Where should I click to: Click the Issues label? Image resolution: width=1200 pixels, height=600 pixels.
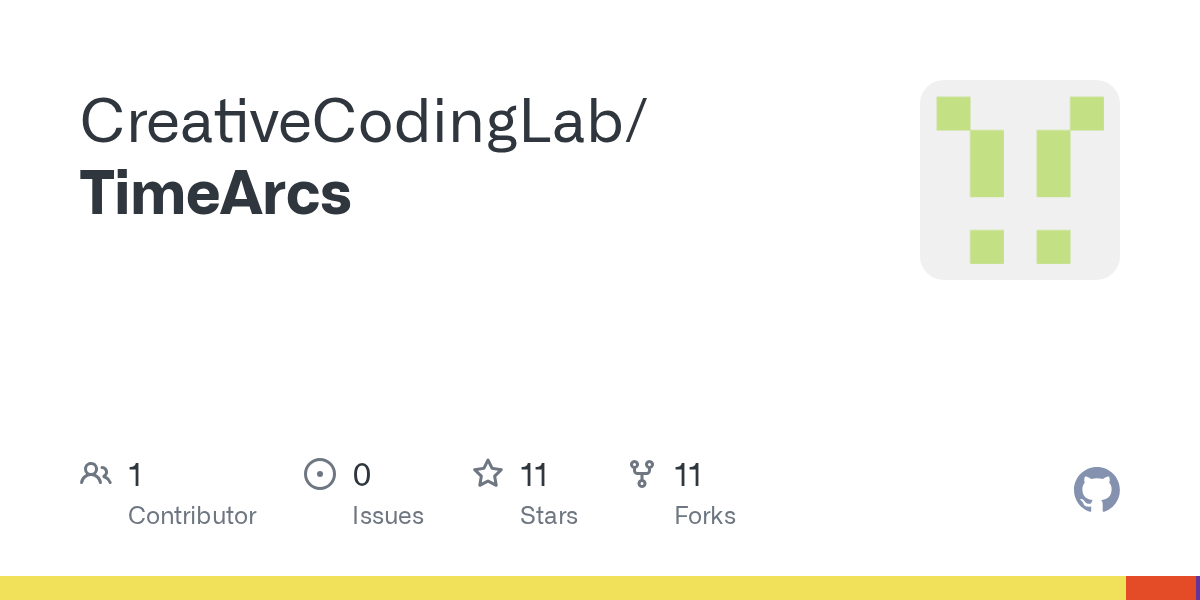[x=388, y=516]
